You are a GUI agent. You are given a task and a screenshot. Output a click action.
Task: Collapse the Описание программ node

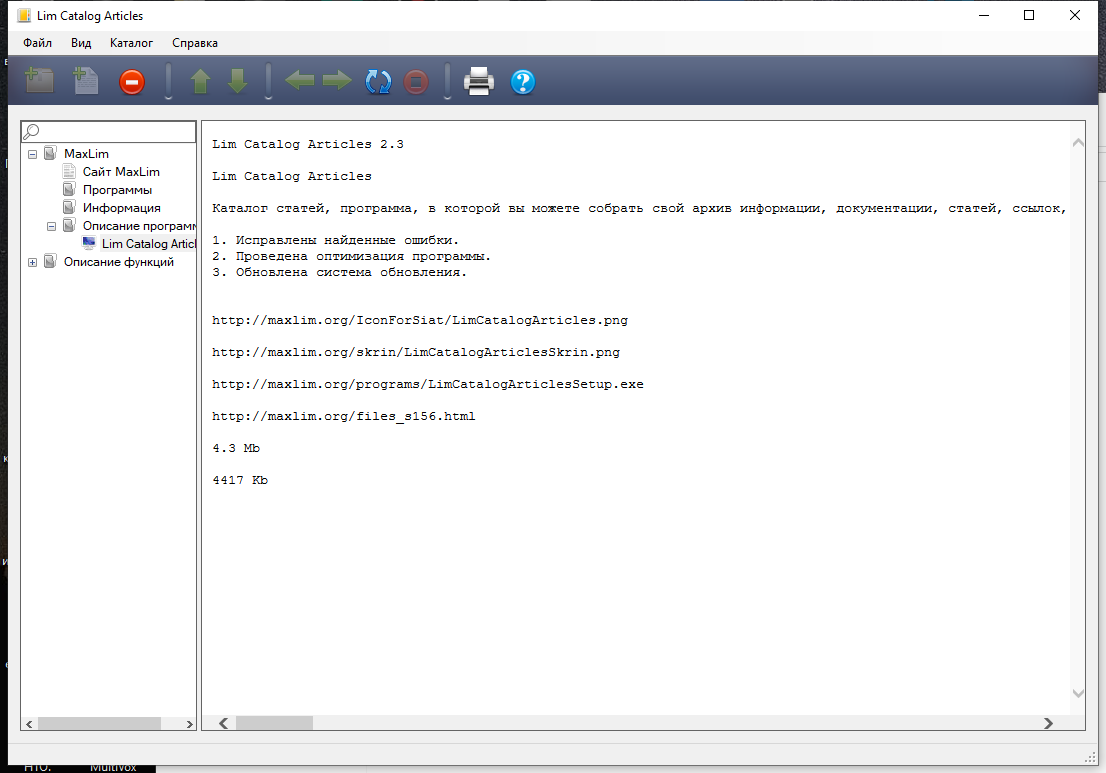[x=52, y=226]
